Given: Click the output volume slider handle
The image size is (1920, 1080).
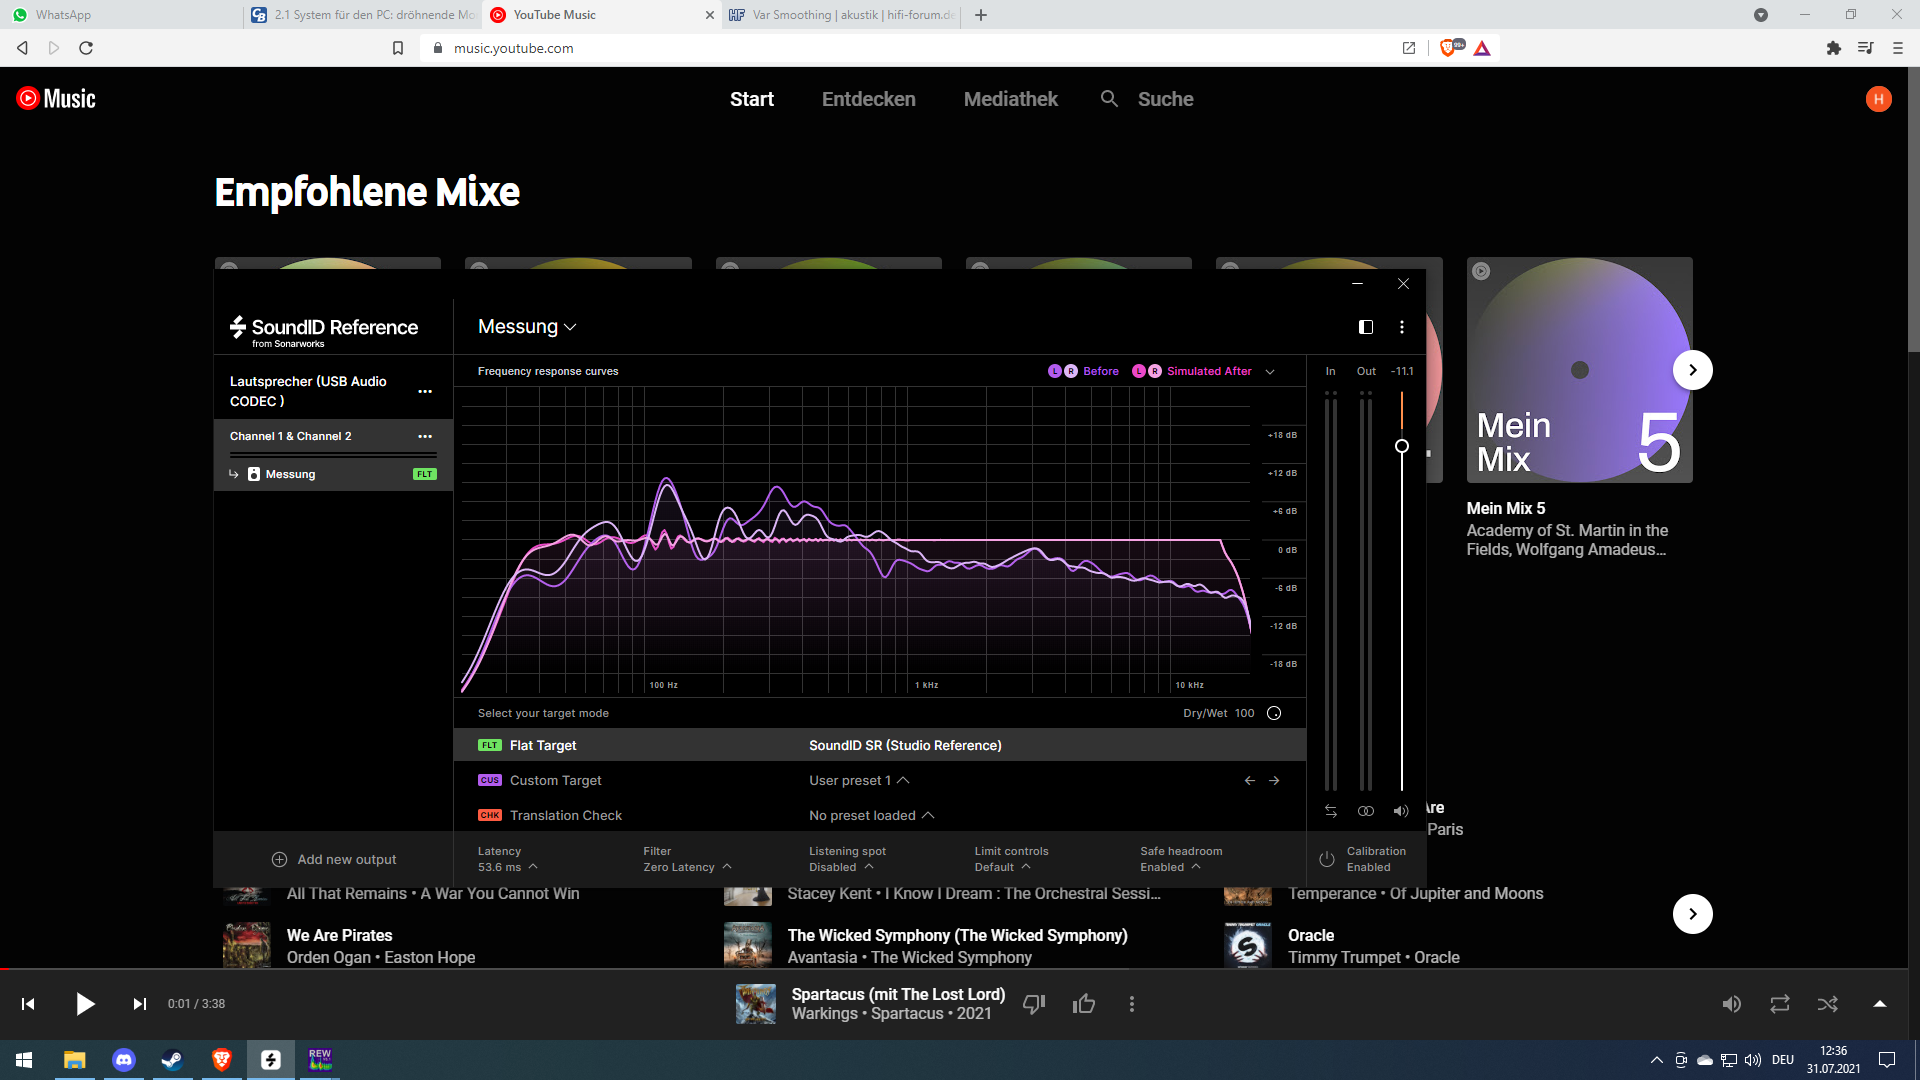Looking at the screenshot, I should click(x=1402, y=446).
